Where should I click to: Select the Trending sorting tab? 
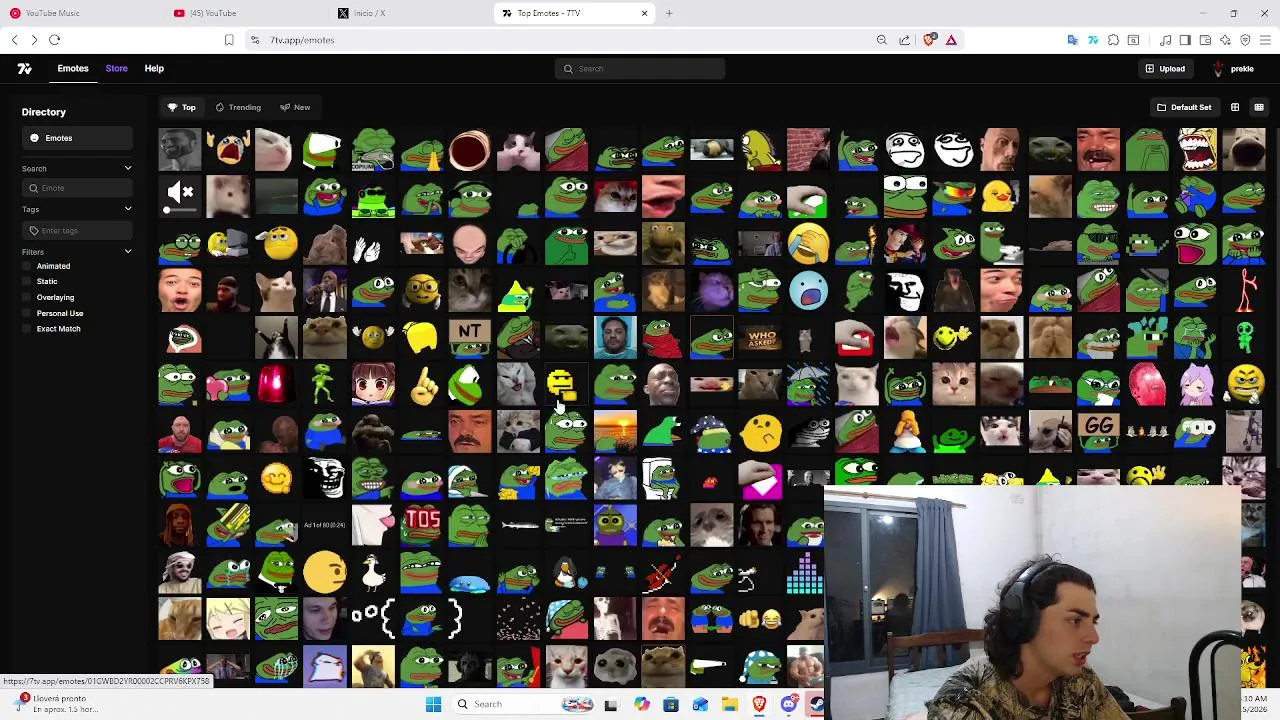(238, 107)
